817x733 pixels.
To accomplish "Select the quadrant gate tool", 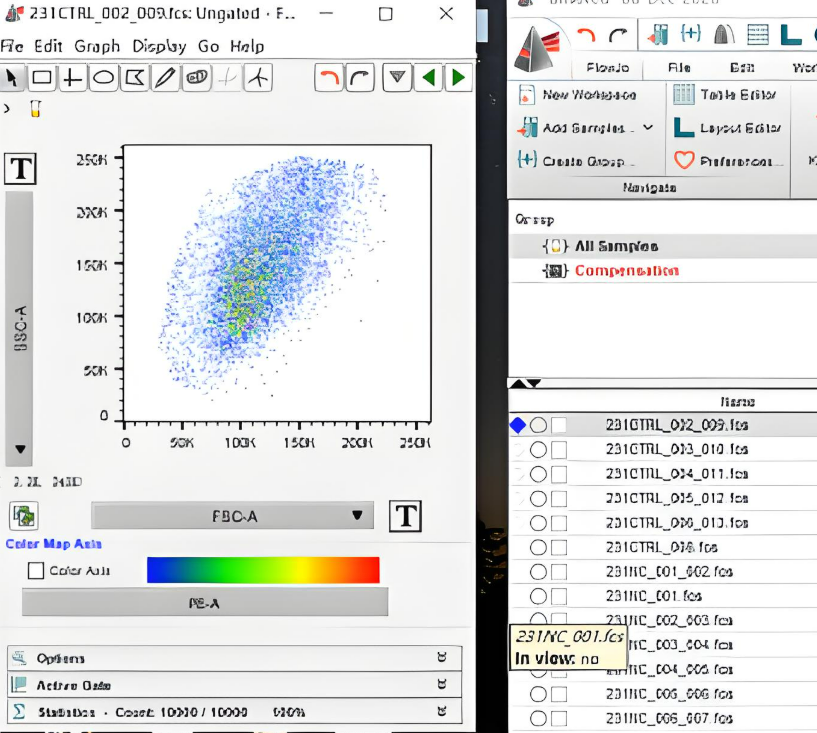I will [x=72, y=78].
